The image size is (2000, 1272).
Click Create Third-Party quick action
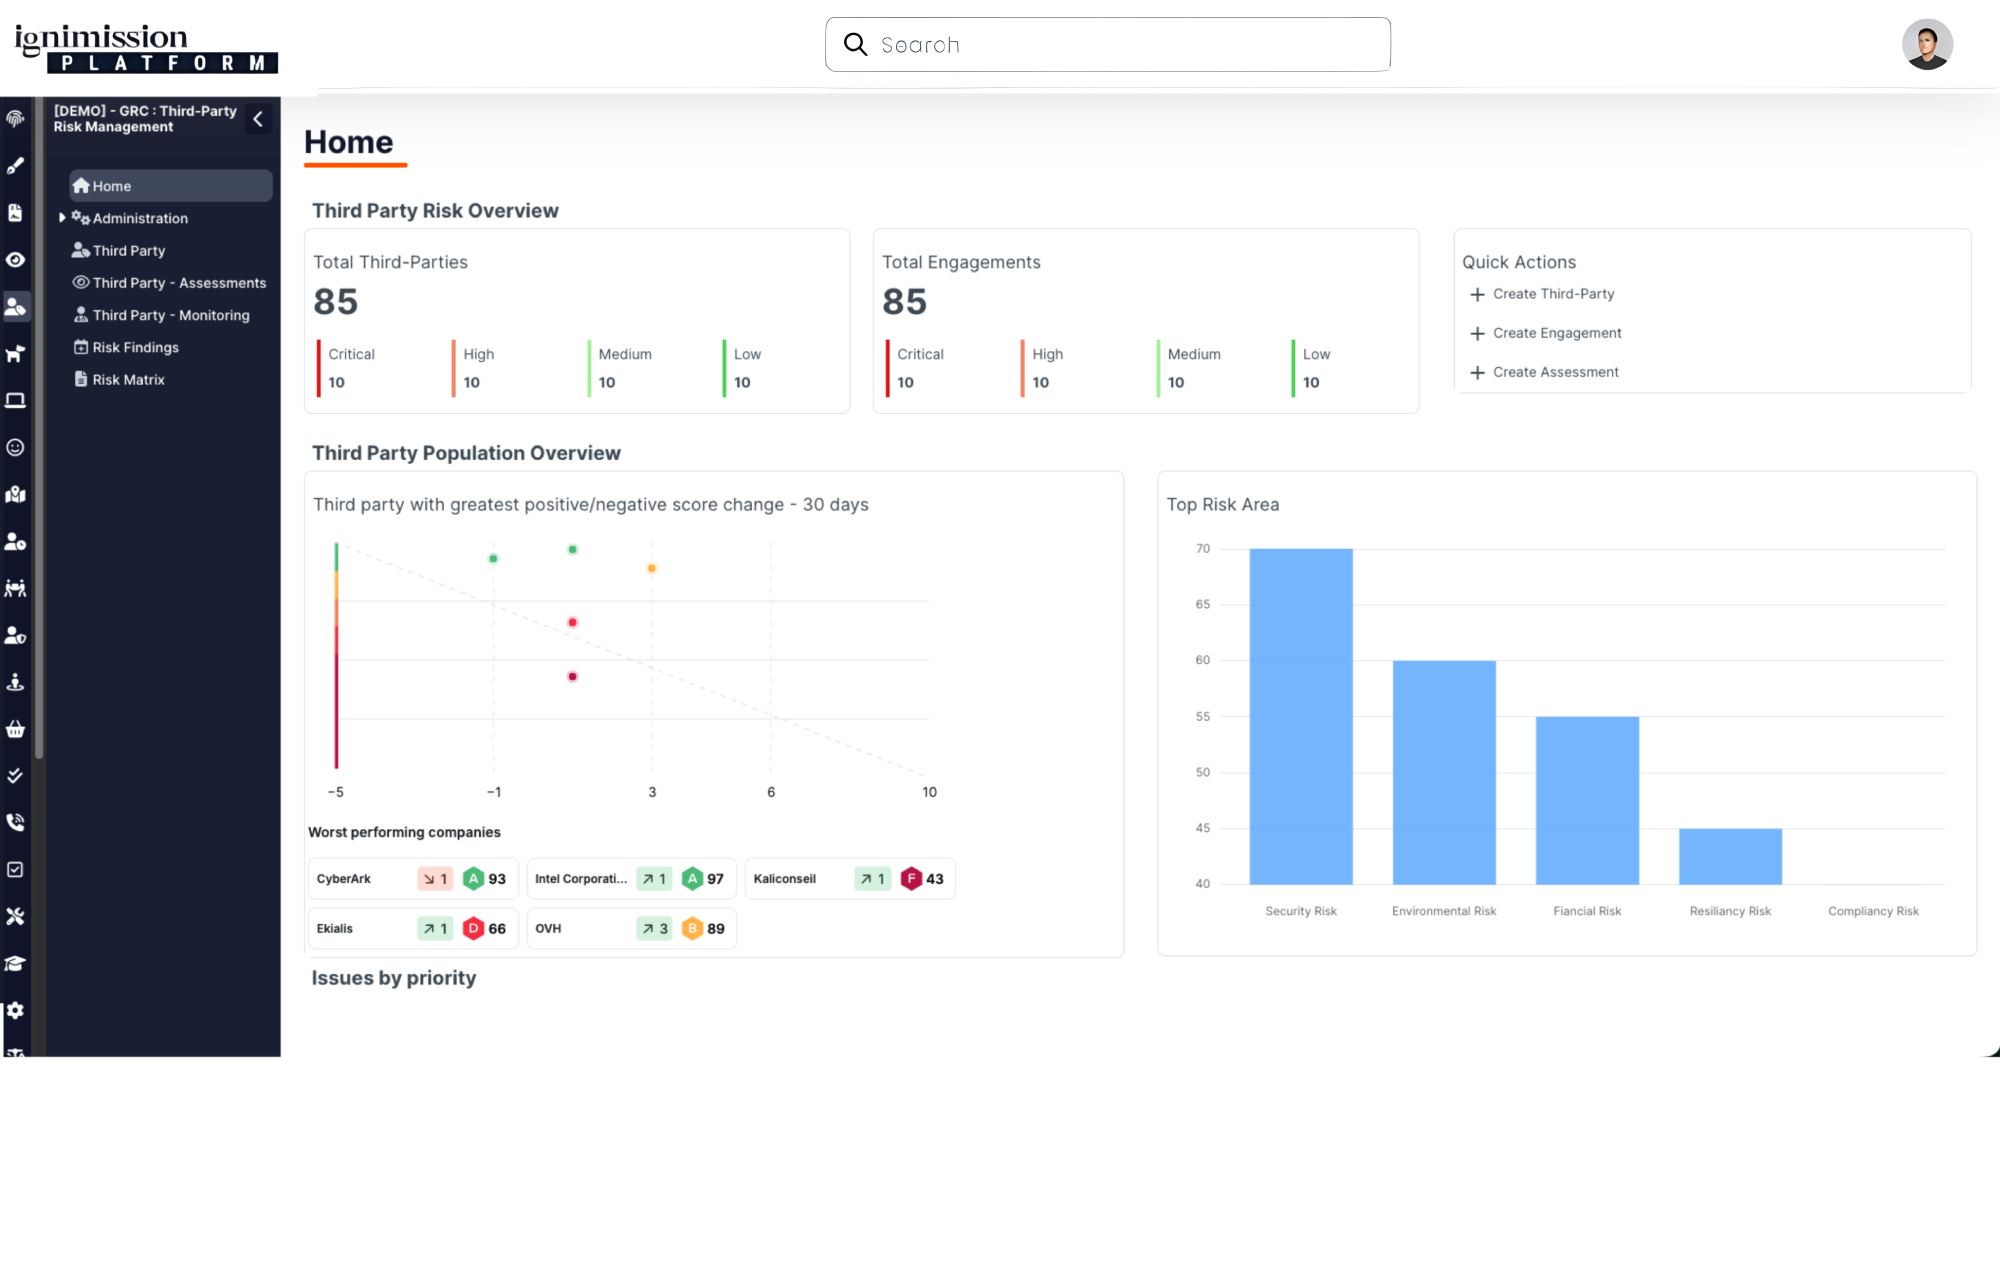coord(1552,294)
